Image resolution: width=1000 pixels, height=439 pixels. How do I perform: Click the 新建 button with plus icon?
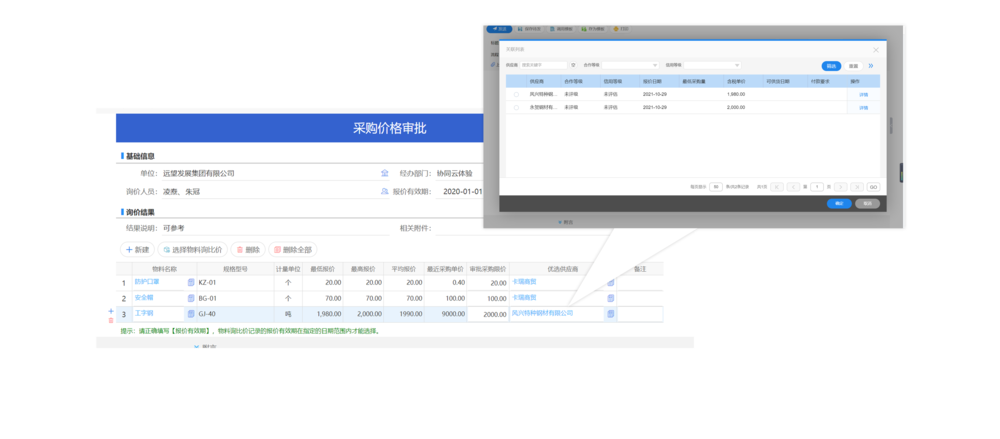point(137,250)
